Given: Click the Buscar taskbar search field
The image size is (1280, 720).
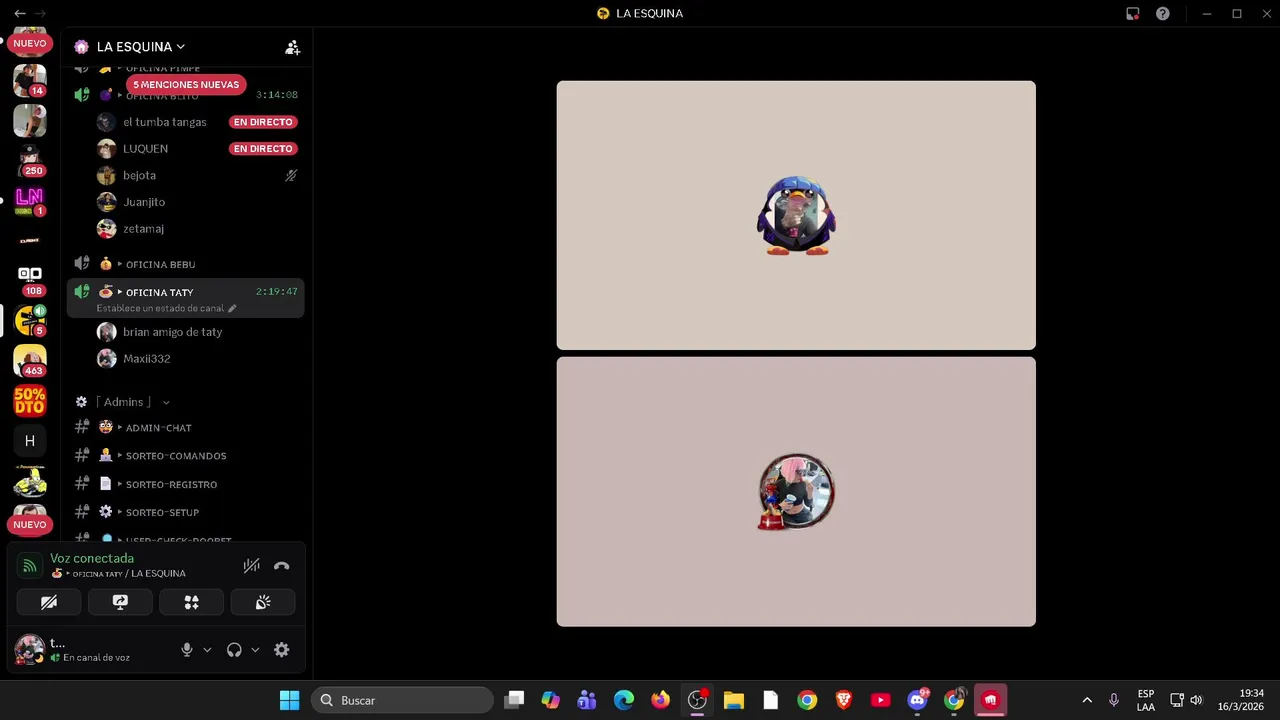Looking at the screenshot, I should tap(402, 700).
